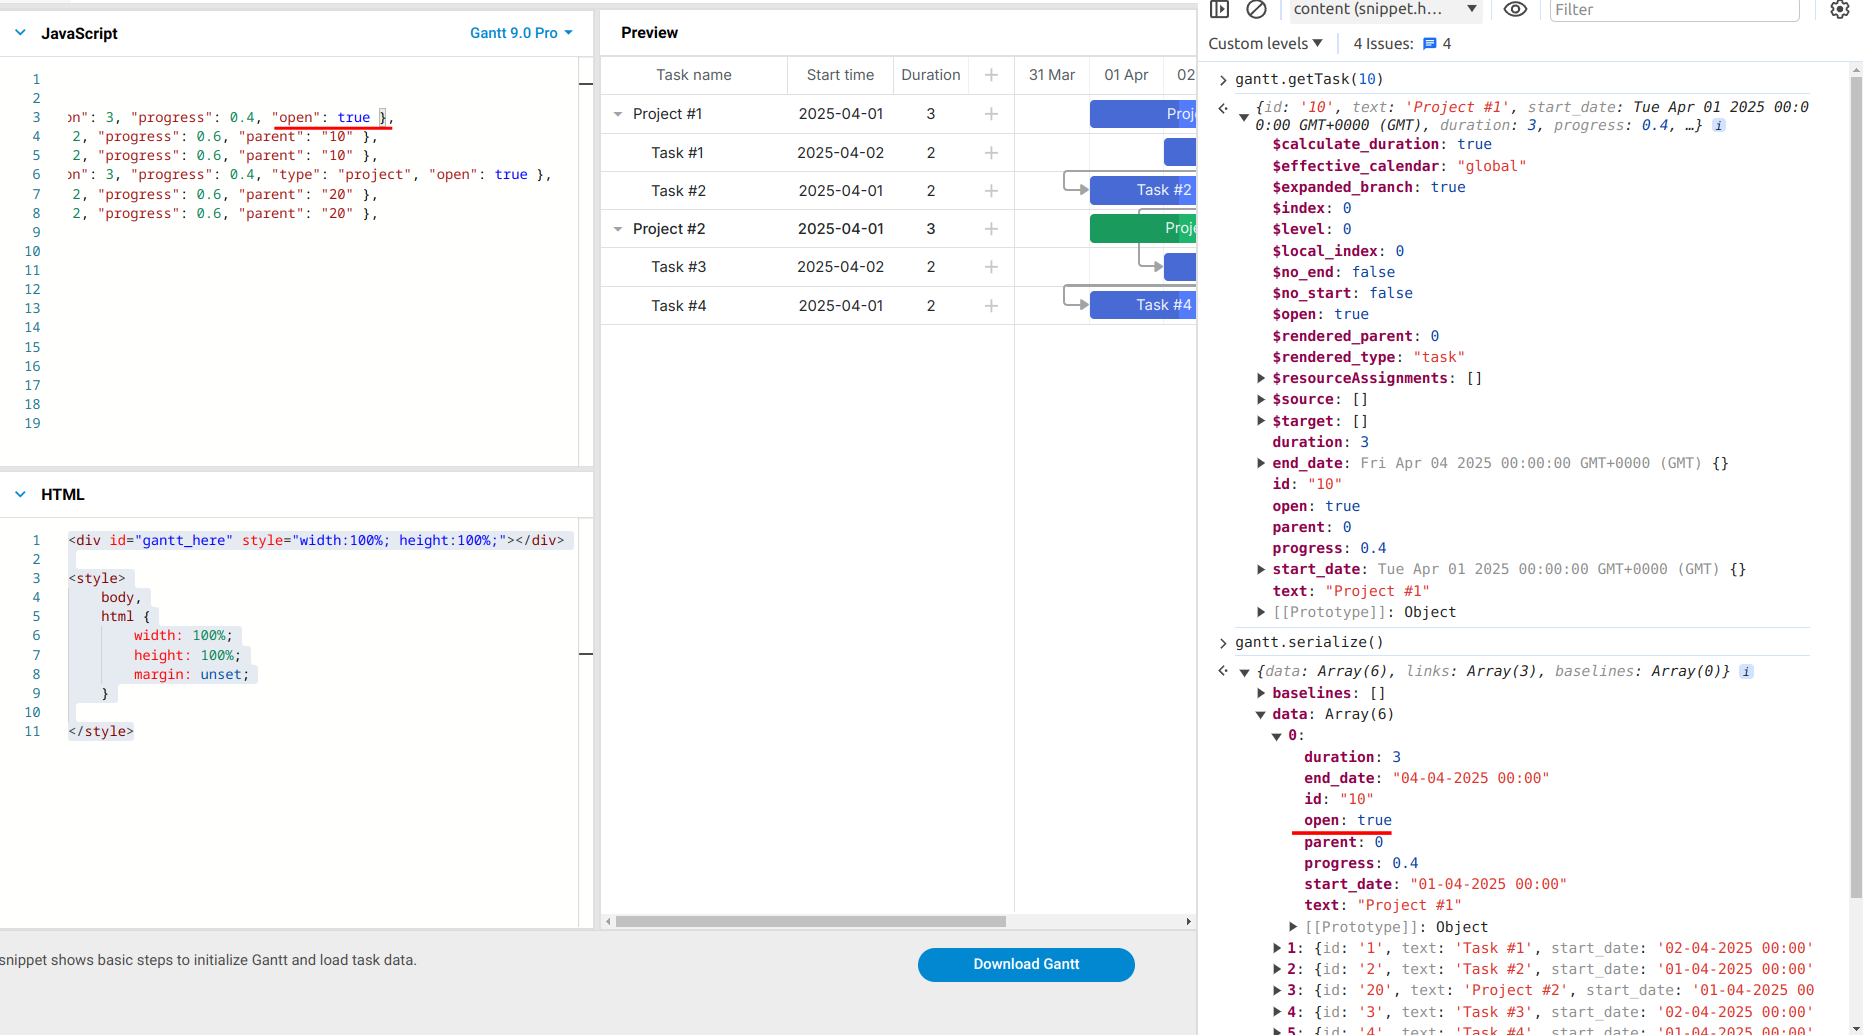The image size is (1863, 1035).
Task: Open the JavaScript context selector dropdown
Action: [x=1385, y=10]
